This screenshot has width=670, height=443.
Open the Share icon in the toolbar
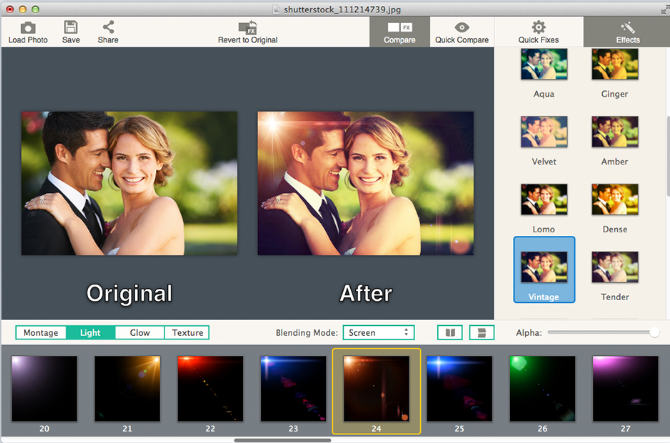point(108,27)
